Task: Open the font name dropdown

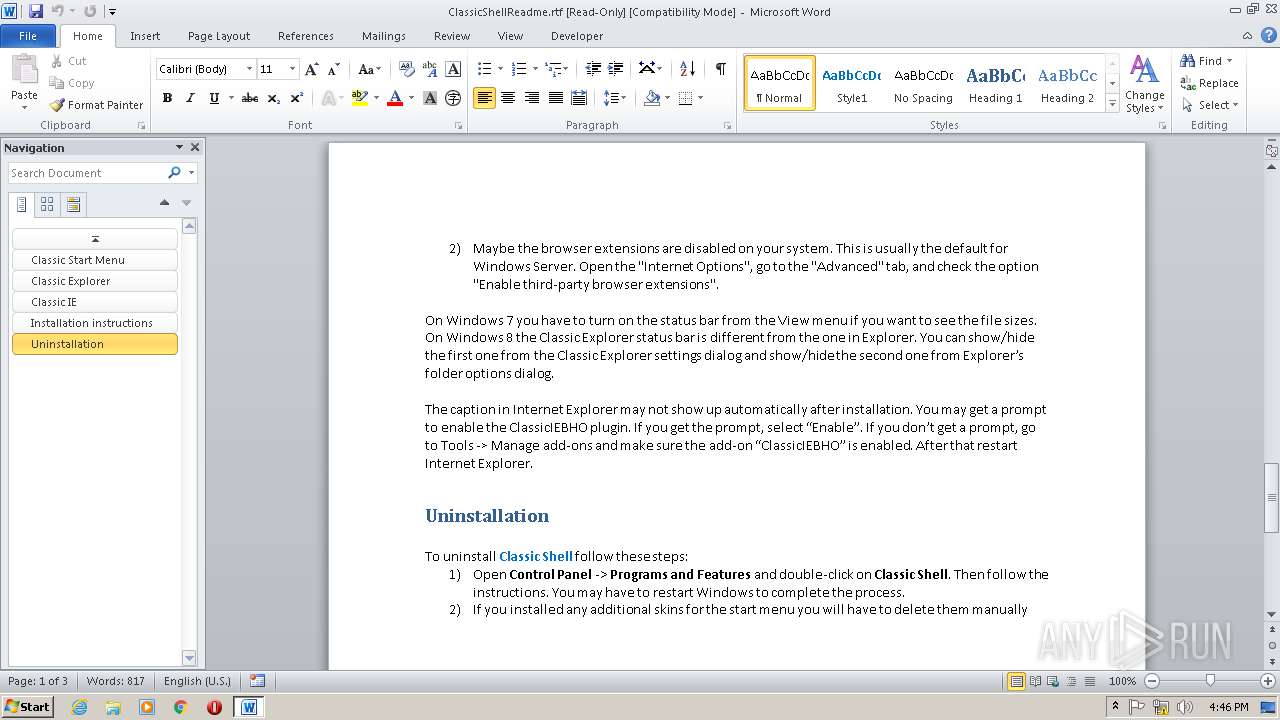Action: (249, 69)
